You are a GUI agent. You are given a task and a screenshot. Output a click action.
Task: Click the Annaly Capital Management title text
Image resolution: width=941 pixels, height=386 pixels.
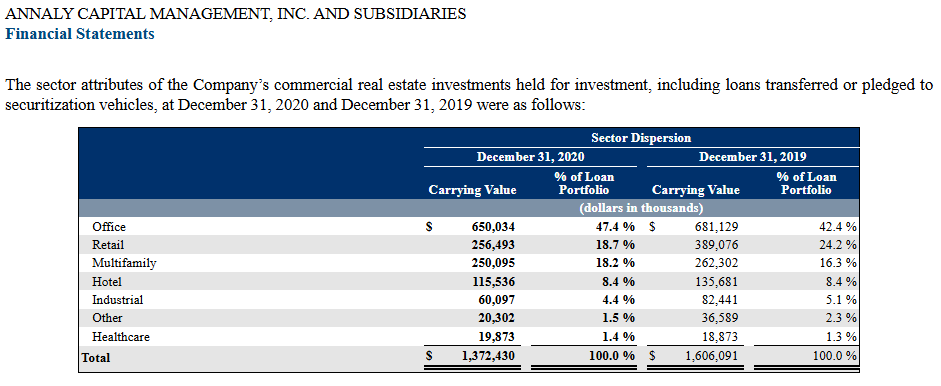235,14
